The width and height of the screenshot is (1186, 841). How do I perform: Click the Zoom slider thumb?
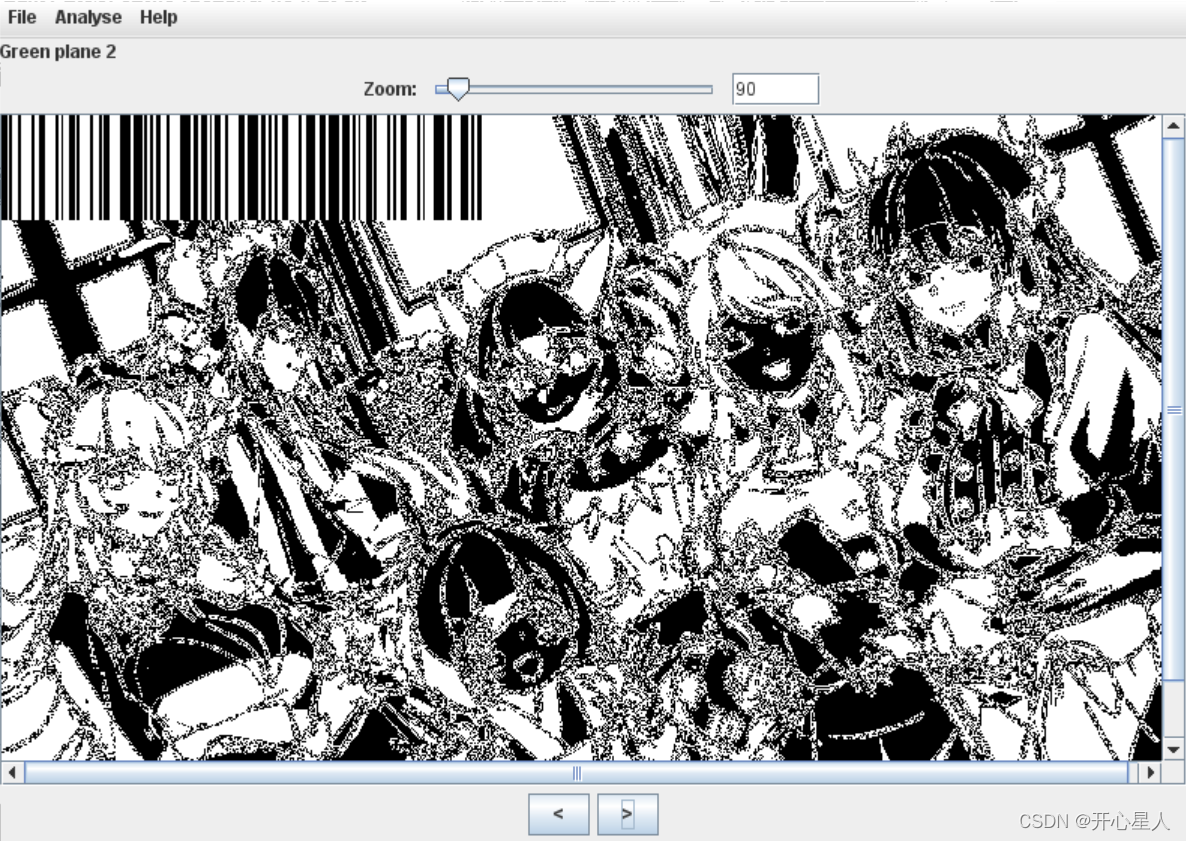(x=458, y=88)
